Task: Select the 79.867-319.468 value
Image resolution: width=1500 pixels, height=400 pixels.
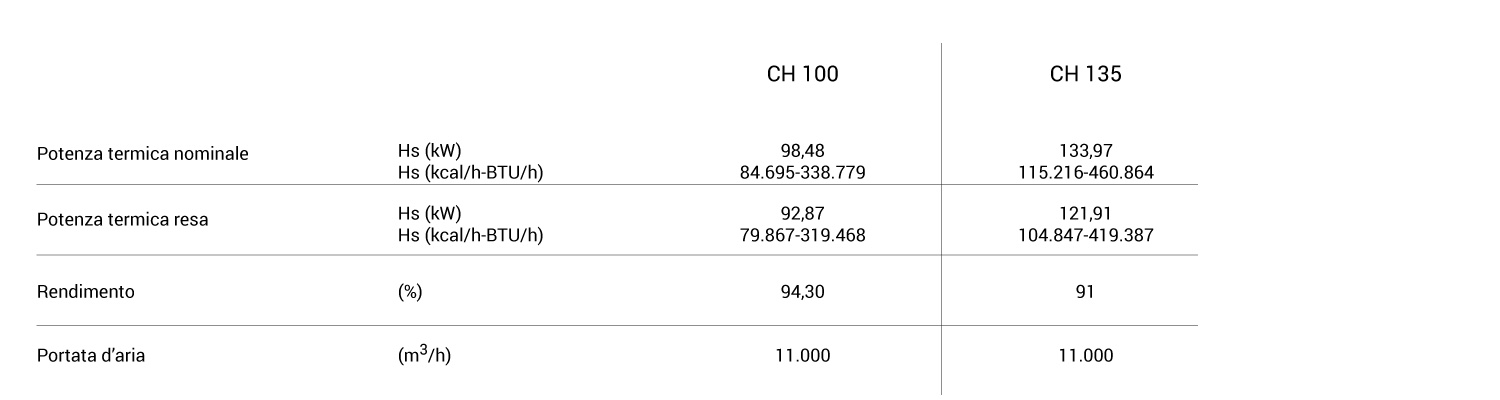Action: [802, 236]
